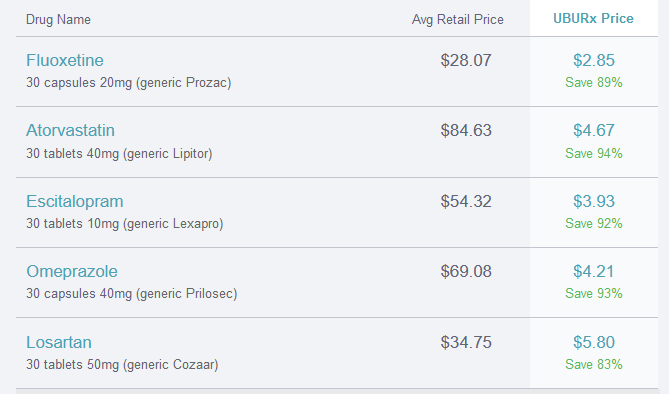
Task: Open the Omeprazole drug link
Action: click(72, 271)
